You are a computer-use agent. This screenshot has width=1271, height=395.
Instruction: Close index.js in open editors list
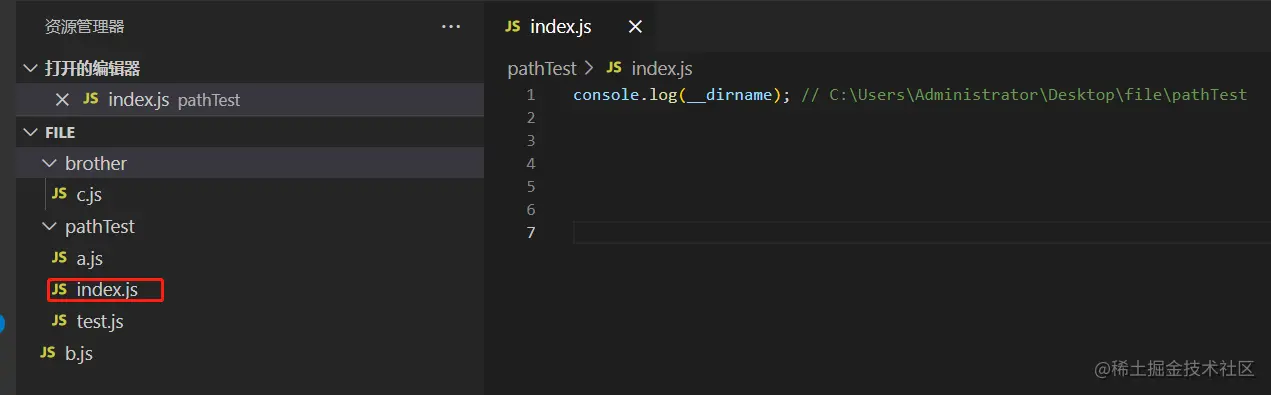(x=62, y=100)
